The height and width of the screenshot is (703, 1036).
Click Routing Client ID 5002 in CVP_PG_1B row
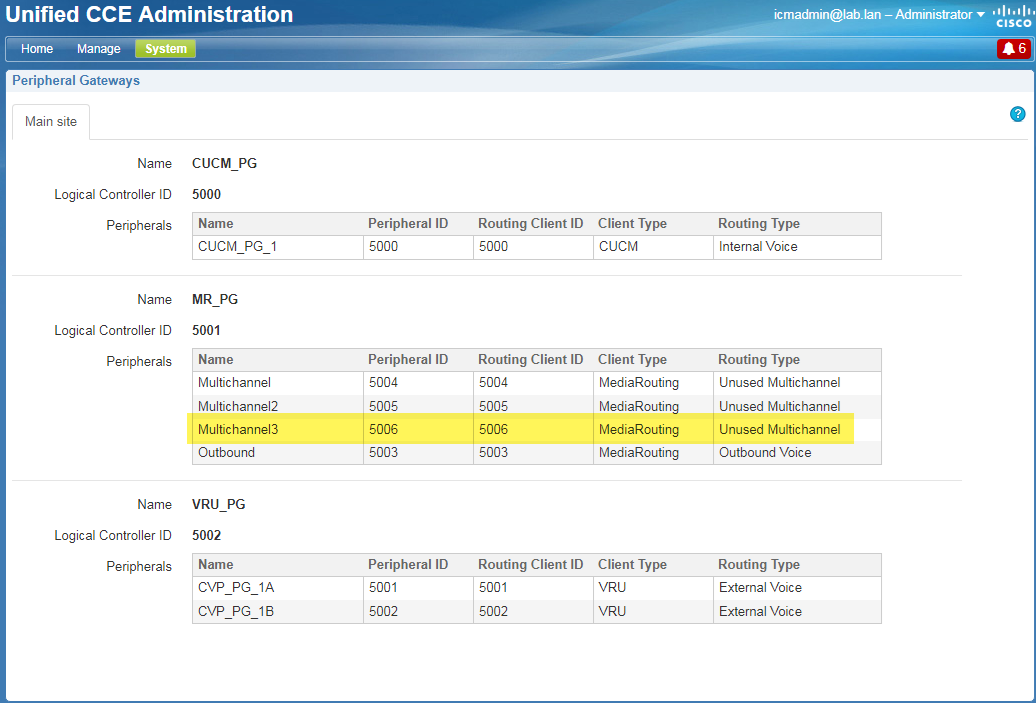pyautogui.click(x=533, y=612)
